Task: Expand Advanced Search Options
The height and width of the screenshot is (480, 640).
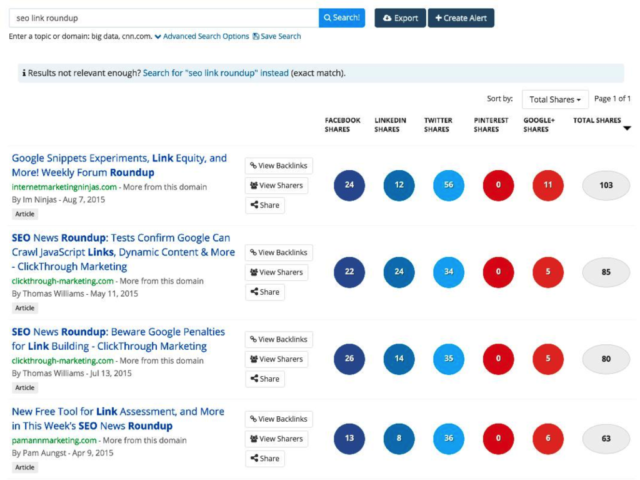Action: pos(202,36)
